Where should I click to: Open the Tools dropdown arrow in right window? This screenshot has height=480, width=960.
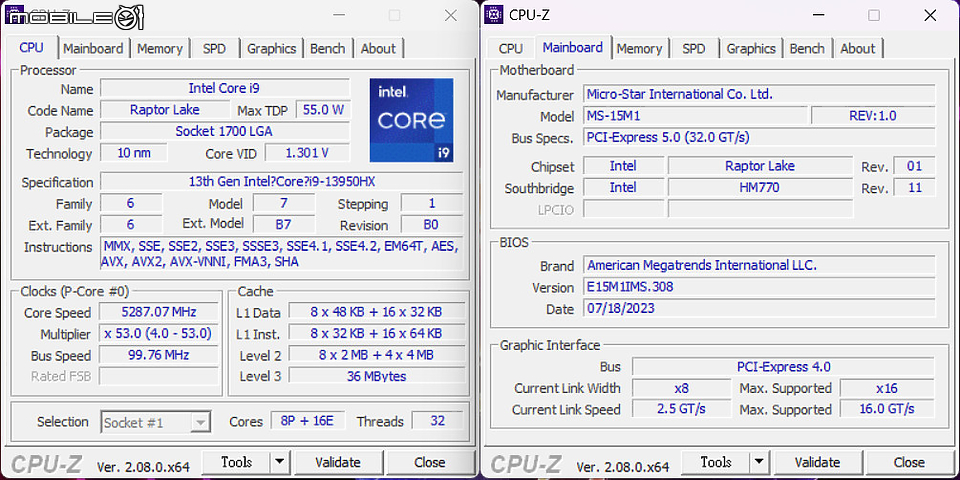759,462
